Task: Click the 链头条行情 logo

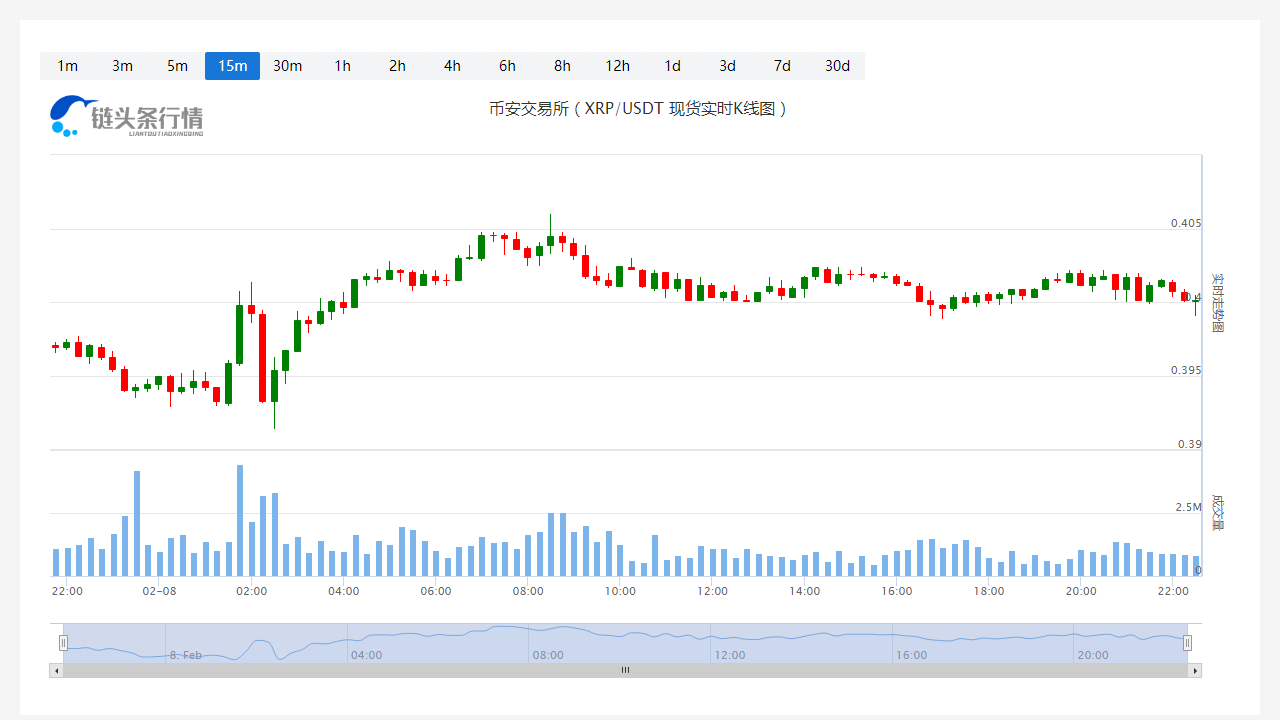Action: [x=126, y=116]
